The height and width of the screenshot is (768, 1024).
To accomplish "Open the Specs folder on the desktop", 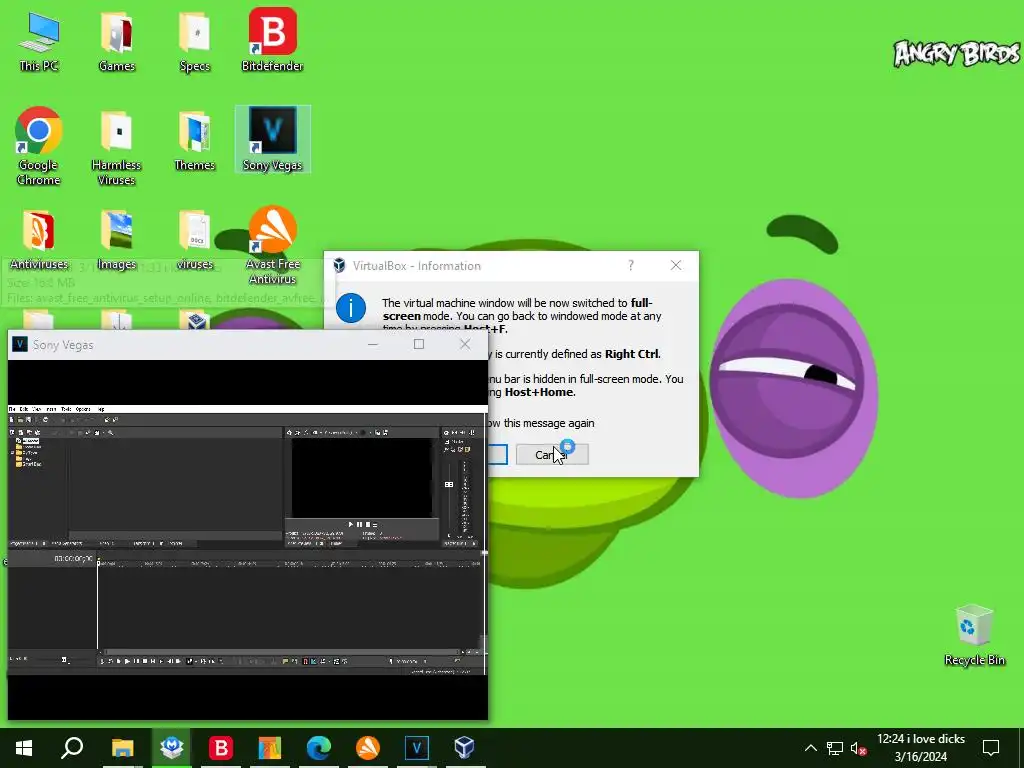I will [194, 40].
